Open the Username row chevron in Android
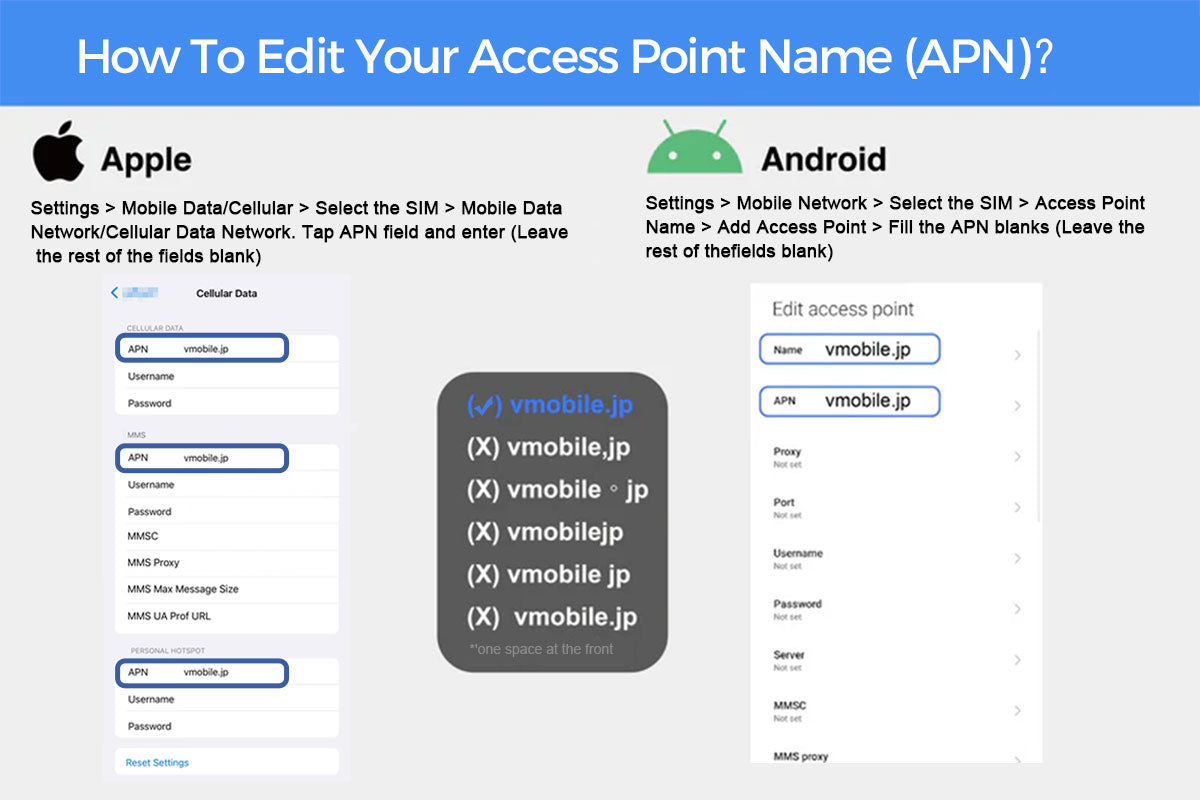 click(1017, 559)
